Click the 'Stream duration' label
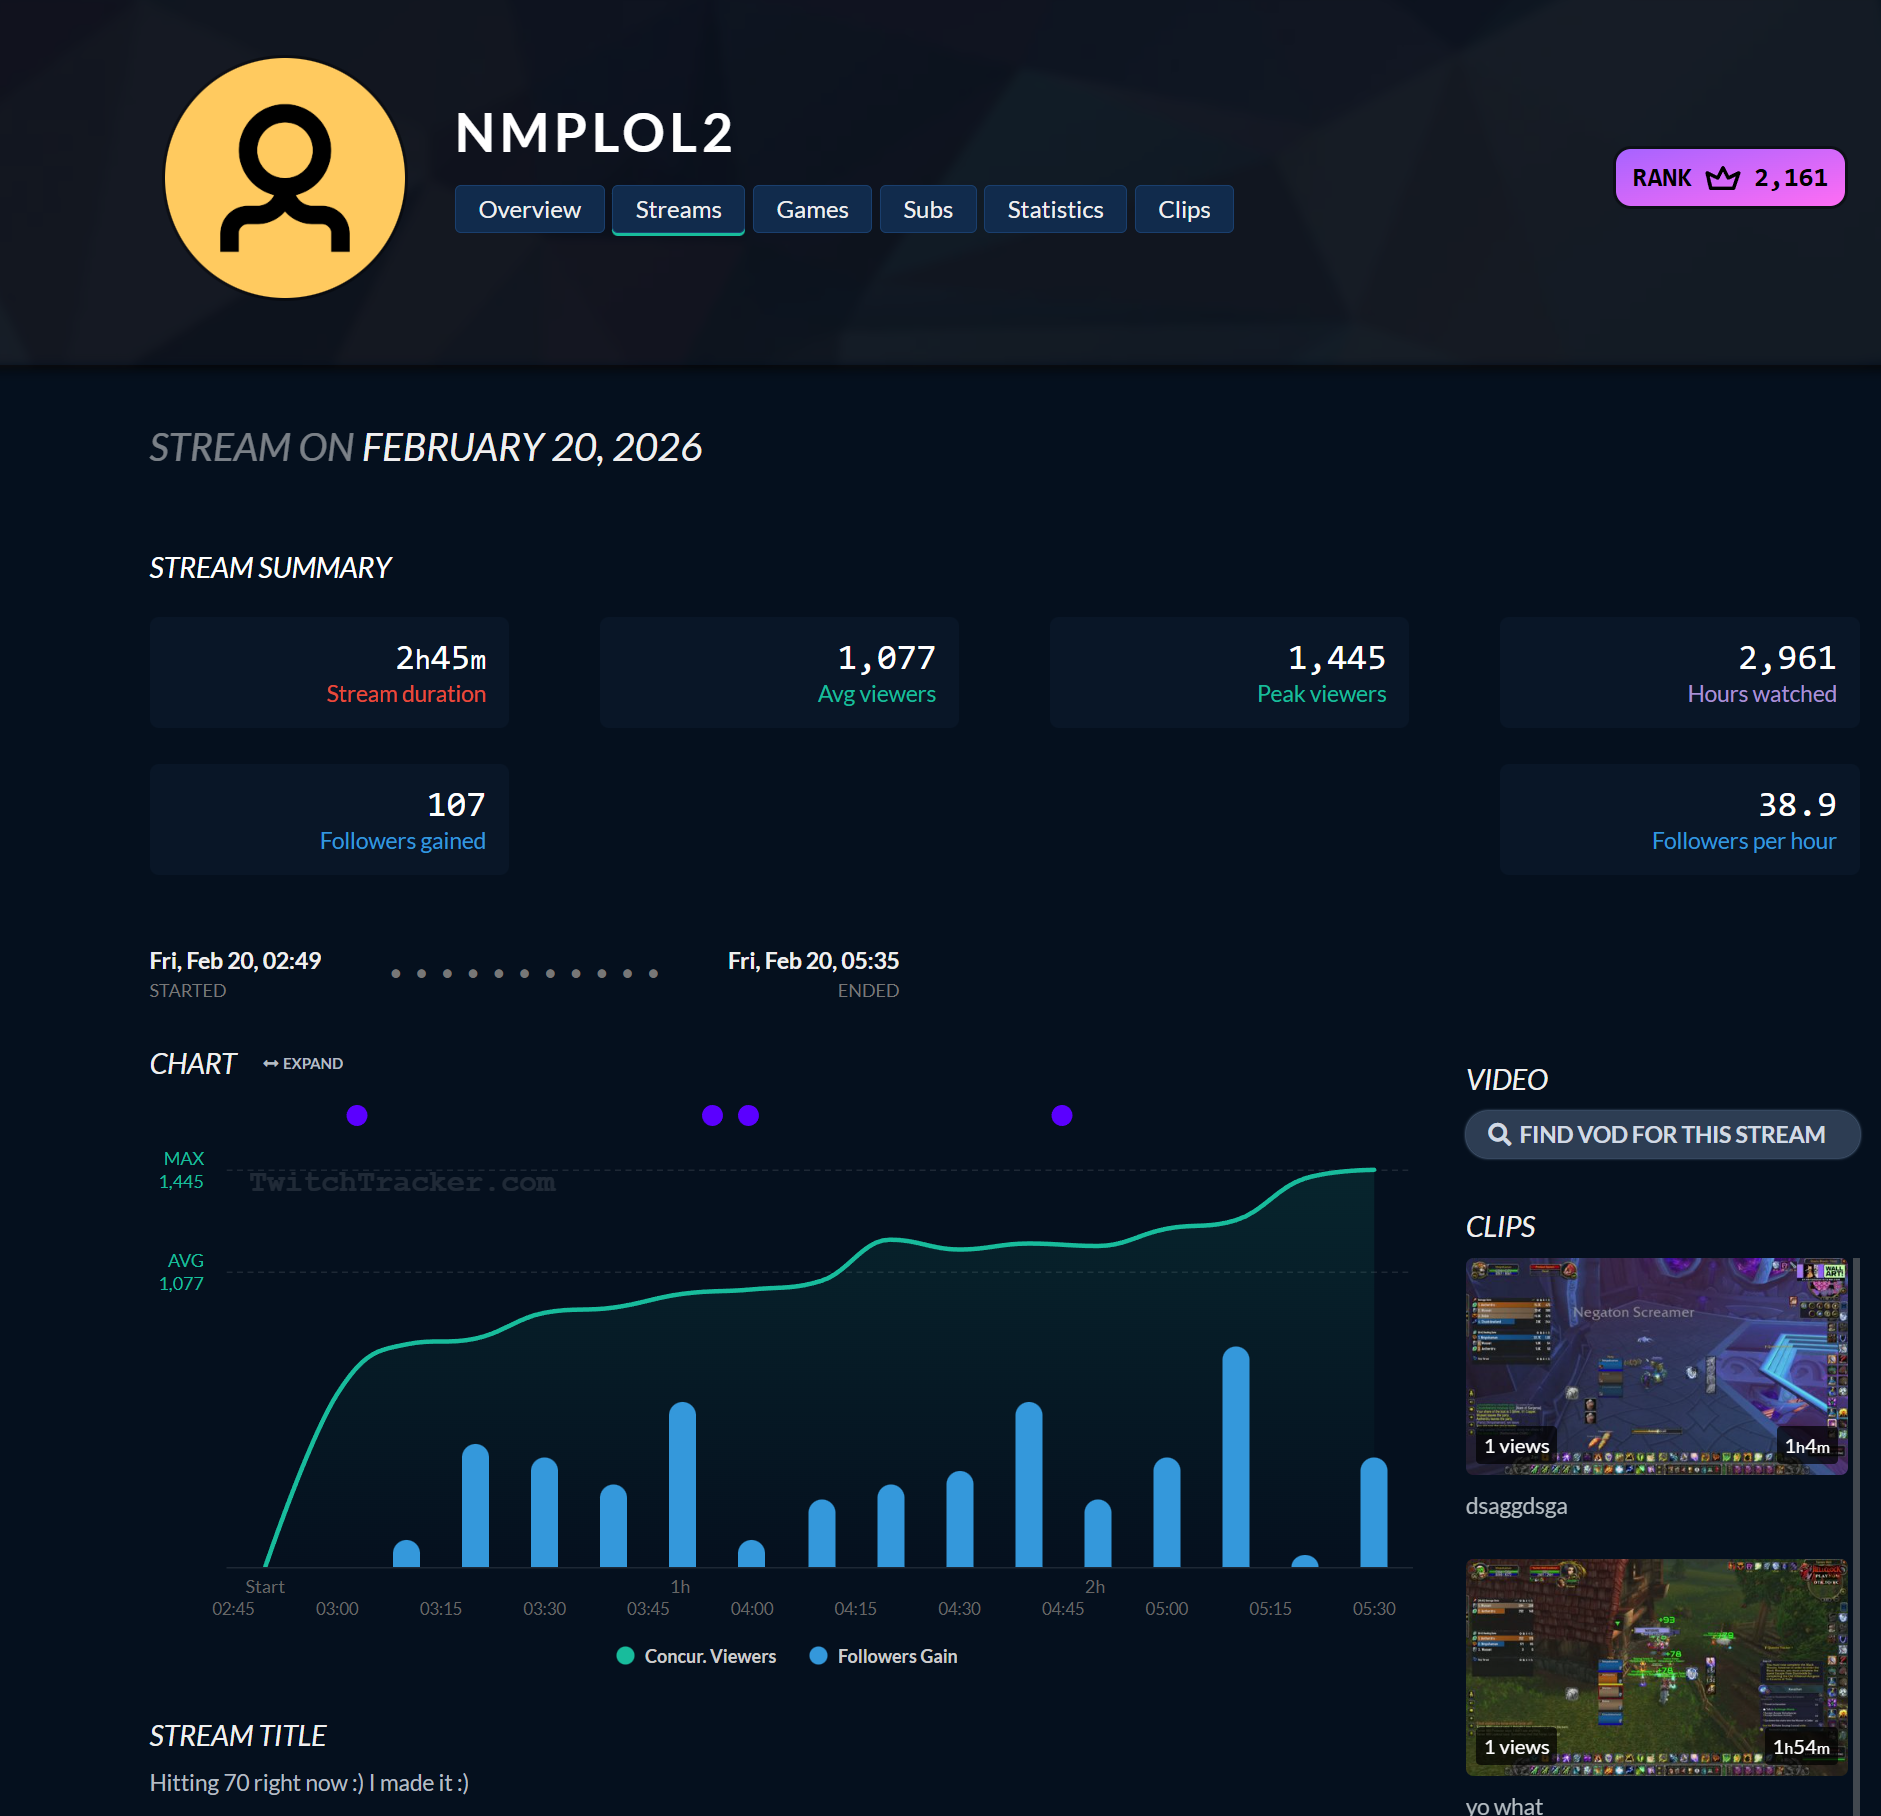The image size is (1881, 1816). pyautogui.click(x=406, y=694)
